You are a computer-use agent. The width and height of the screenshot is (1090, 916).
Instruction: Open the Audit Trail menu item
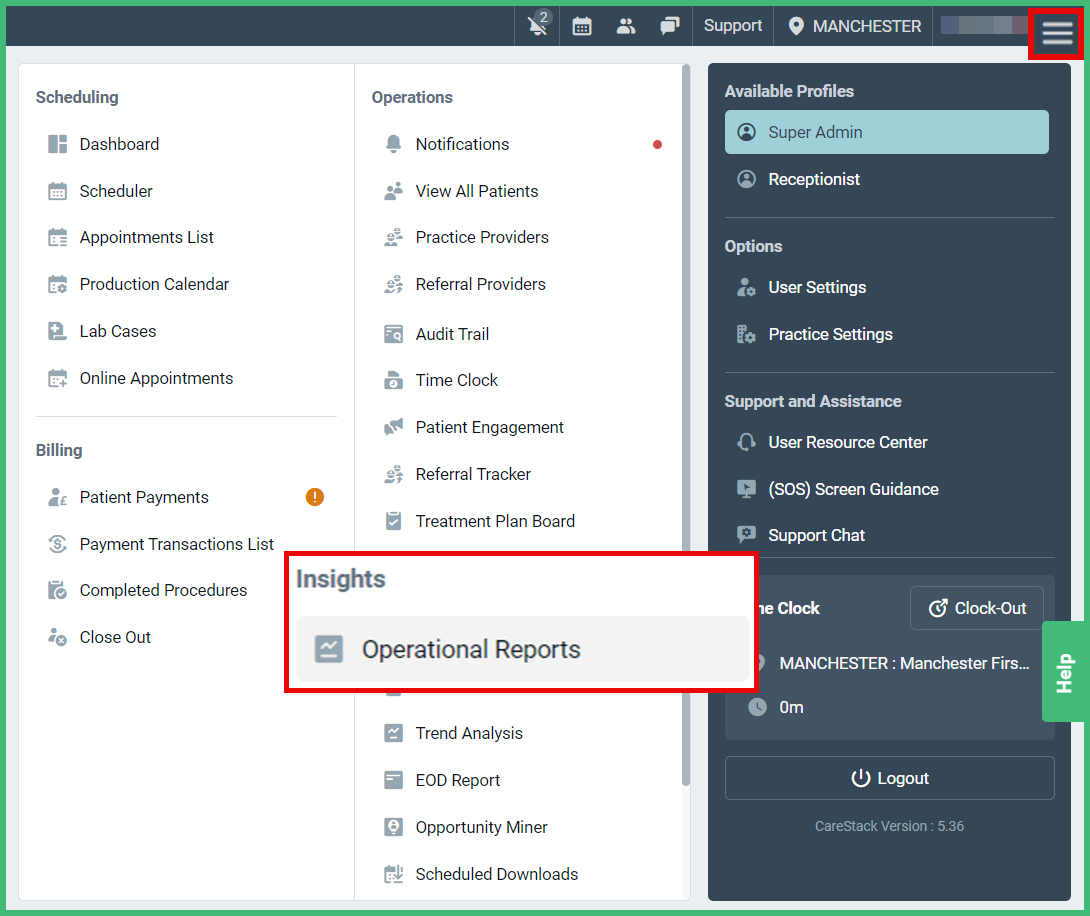click(x=452, y=334)
